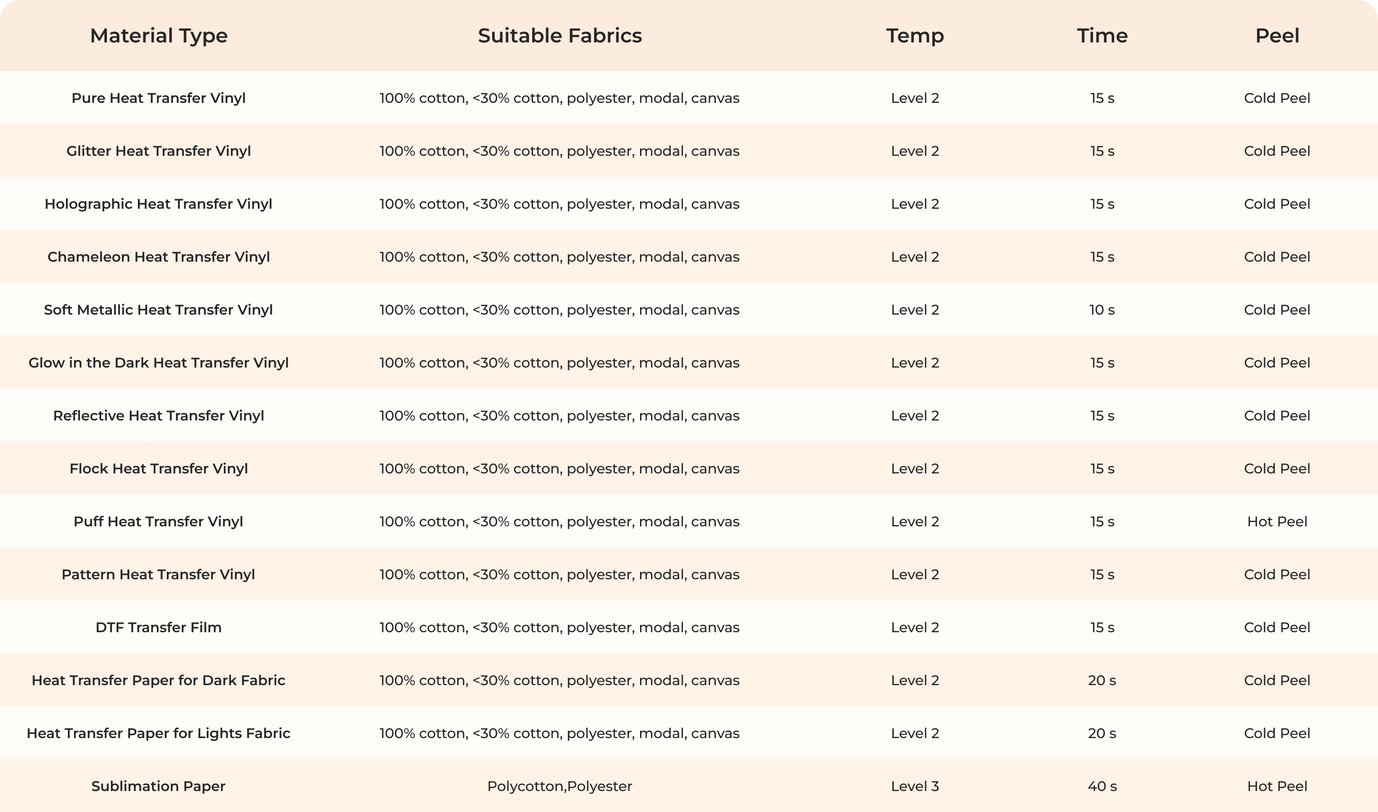This screenshot has width=1378, height=812.
Task: Select the Pure Heat Transfer Vinyl row label
Action: (159, 98)
